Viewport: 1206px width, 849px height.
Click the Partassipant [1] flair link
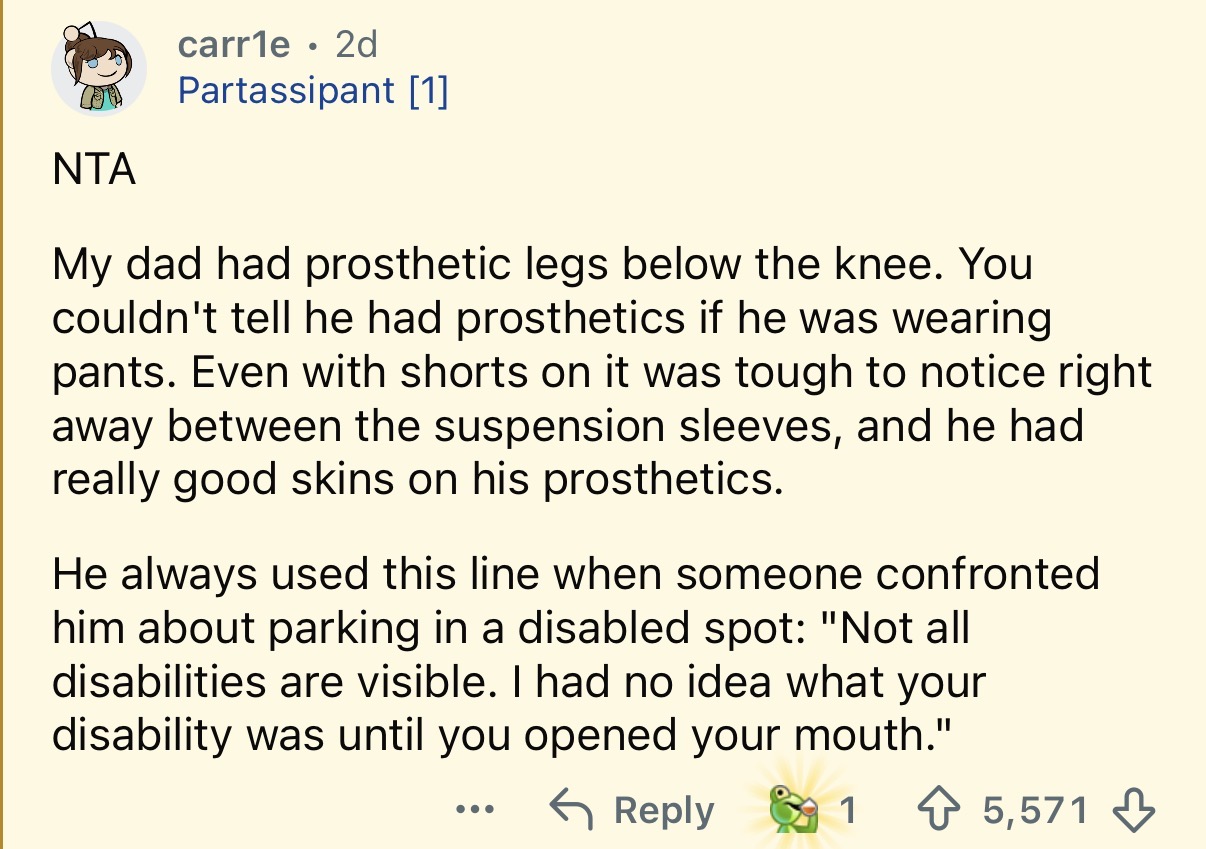pos(313,91)
